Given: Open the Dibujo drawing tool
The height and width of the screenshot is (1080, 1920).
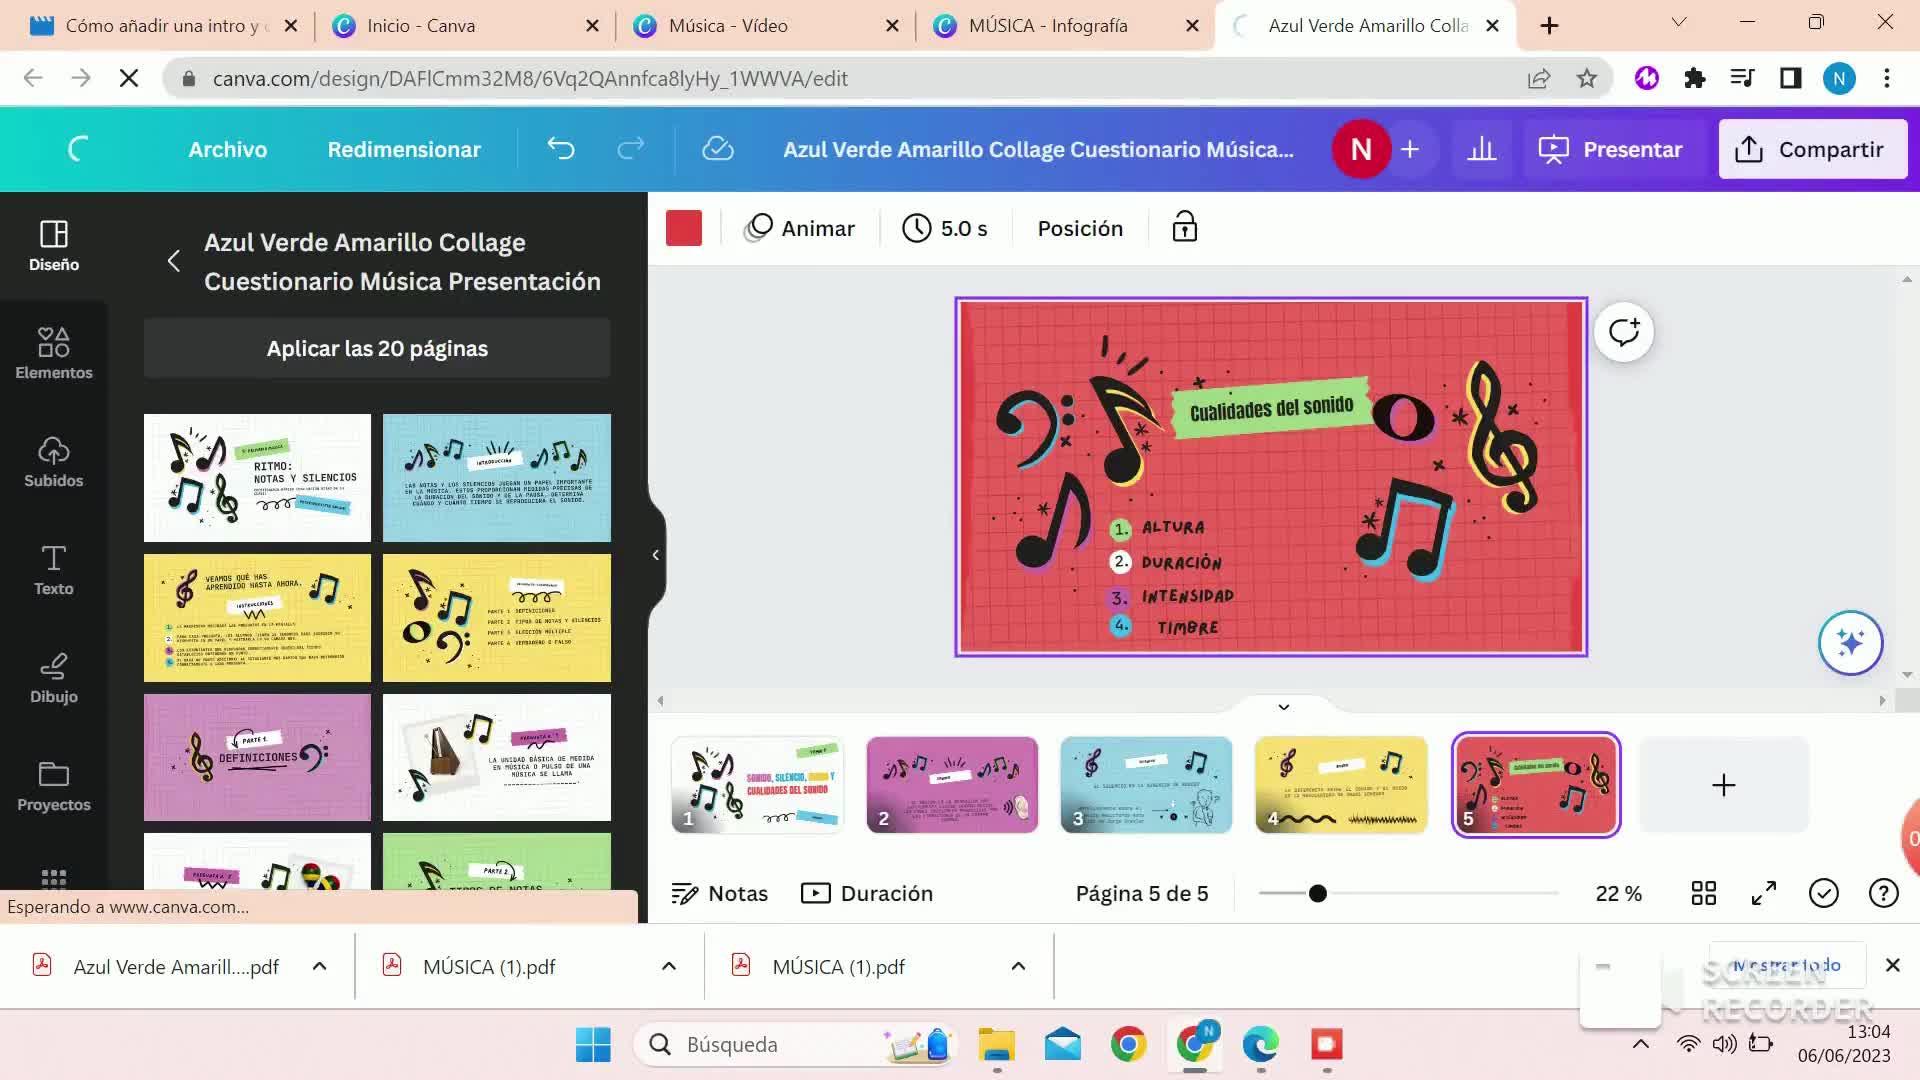Looking at the screenshot, I should (x=53, y=677).
